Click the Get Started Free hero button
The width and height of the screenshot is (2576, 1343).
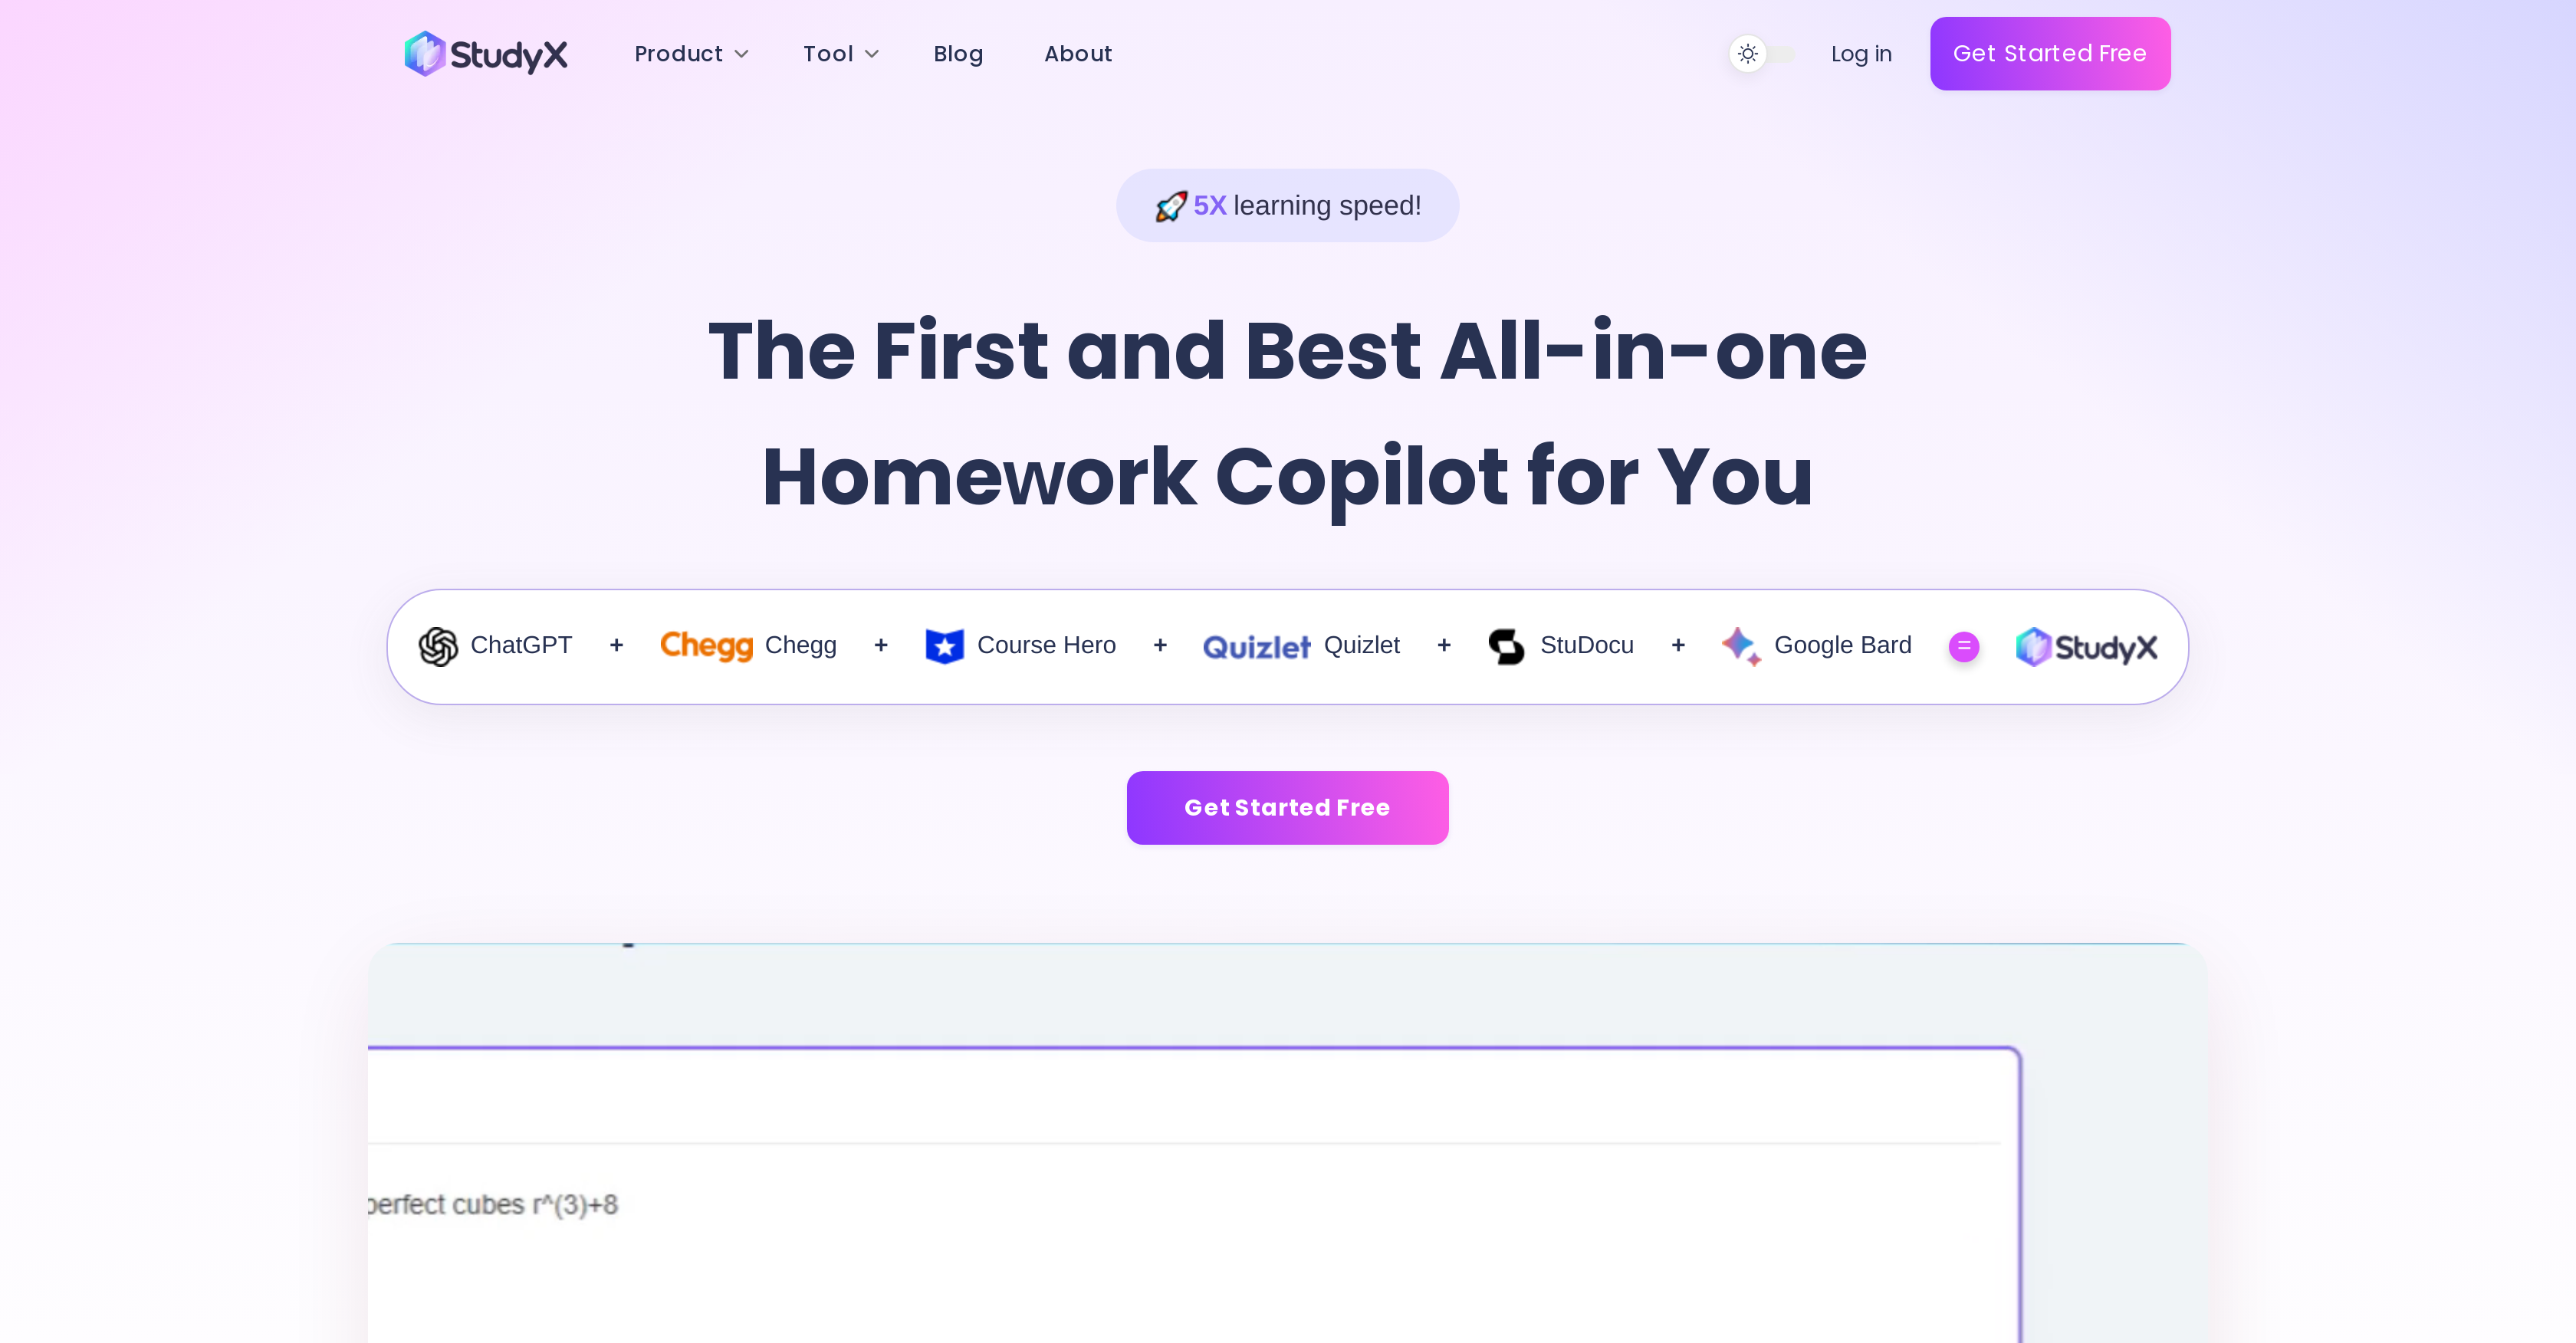tap(1288, 808)
